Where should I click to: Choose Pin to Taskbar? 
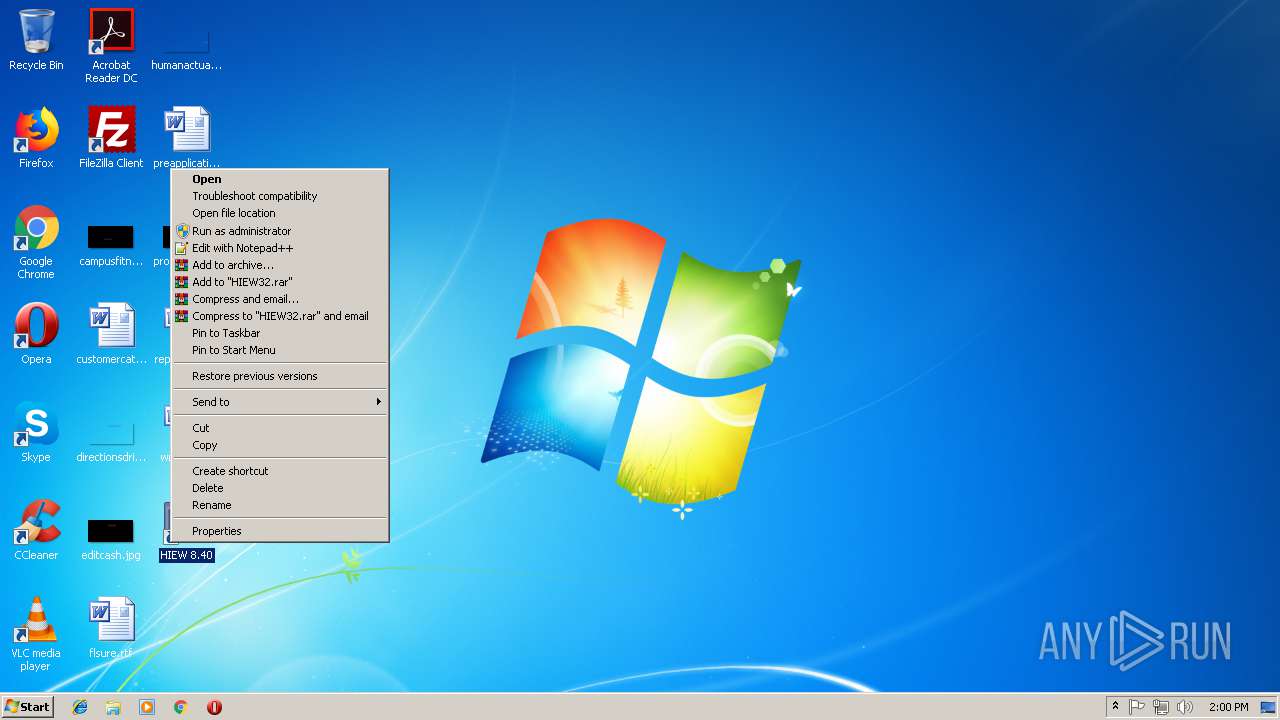(x=280, y=333)
